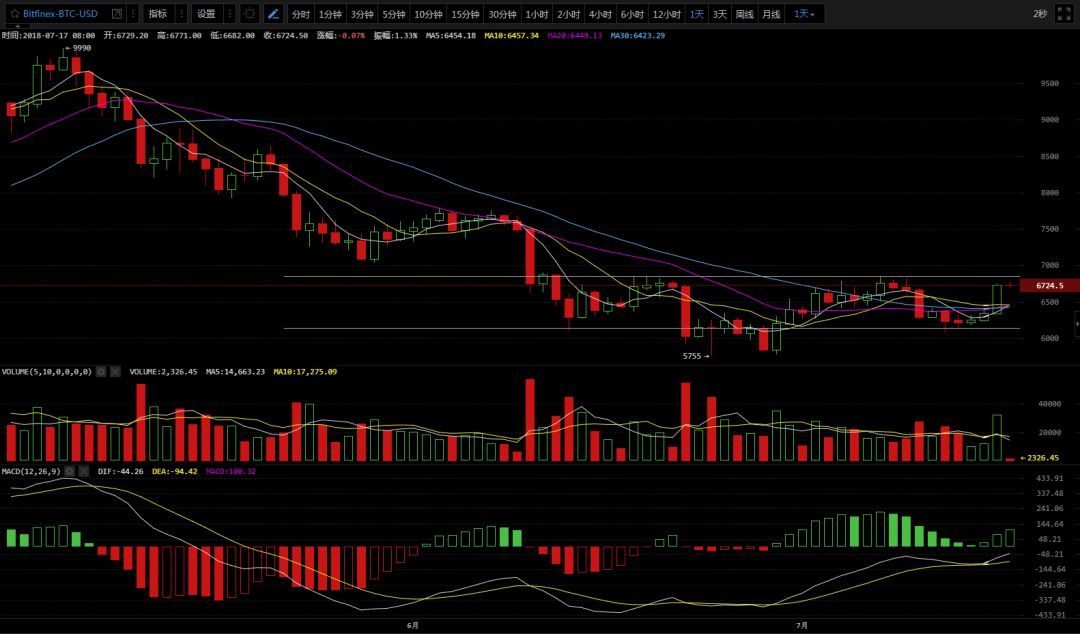Toggle the light/dark theme sun icon

pos(250,14)
